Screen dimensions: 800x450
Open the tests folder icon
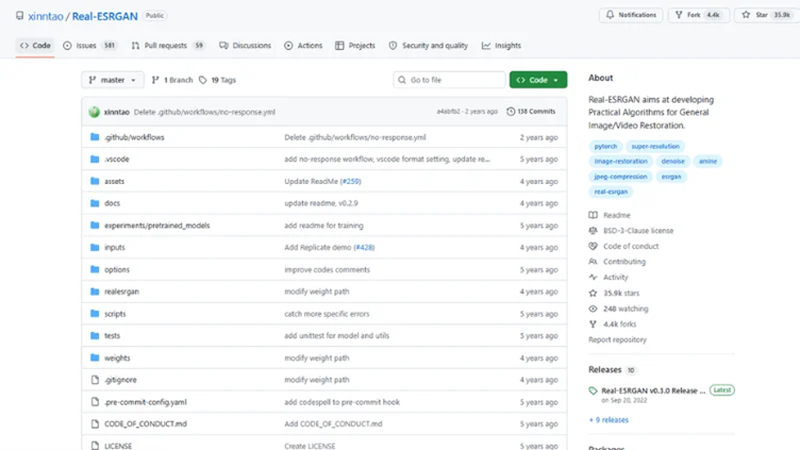tap(94, 335)
